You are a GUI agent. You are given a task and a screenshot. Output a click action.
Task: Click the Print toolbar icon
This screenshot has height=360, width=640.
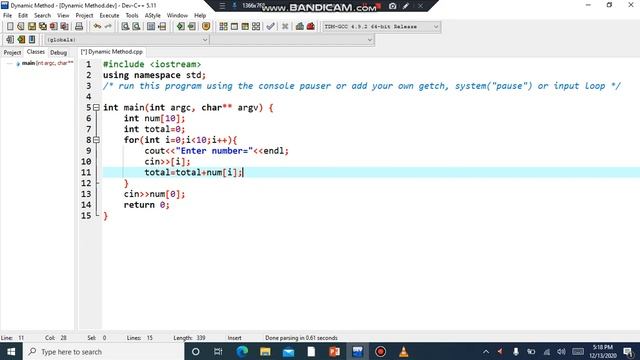pyautogui.click(x=79, y=27)
